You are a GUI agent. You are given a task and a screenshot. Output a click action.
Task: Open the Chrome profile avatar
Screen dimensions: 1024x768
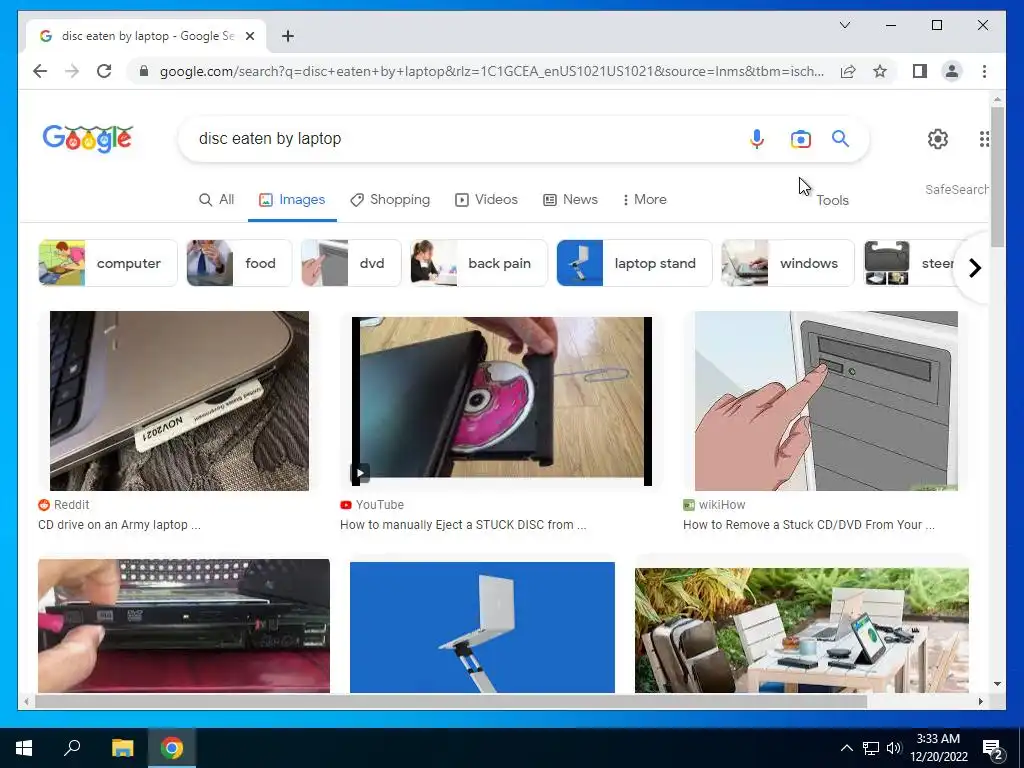pyautogui.click(x=952, y=71)
